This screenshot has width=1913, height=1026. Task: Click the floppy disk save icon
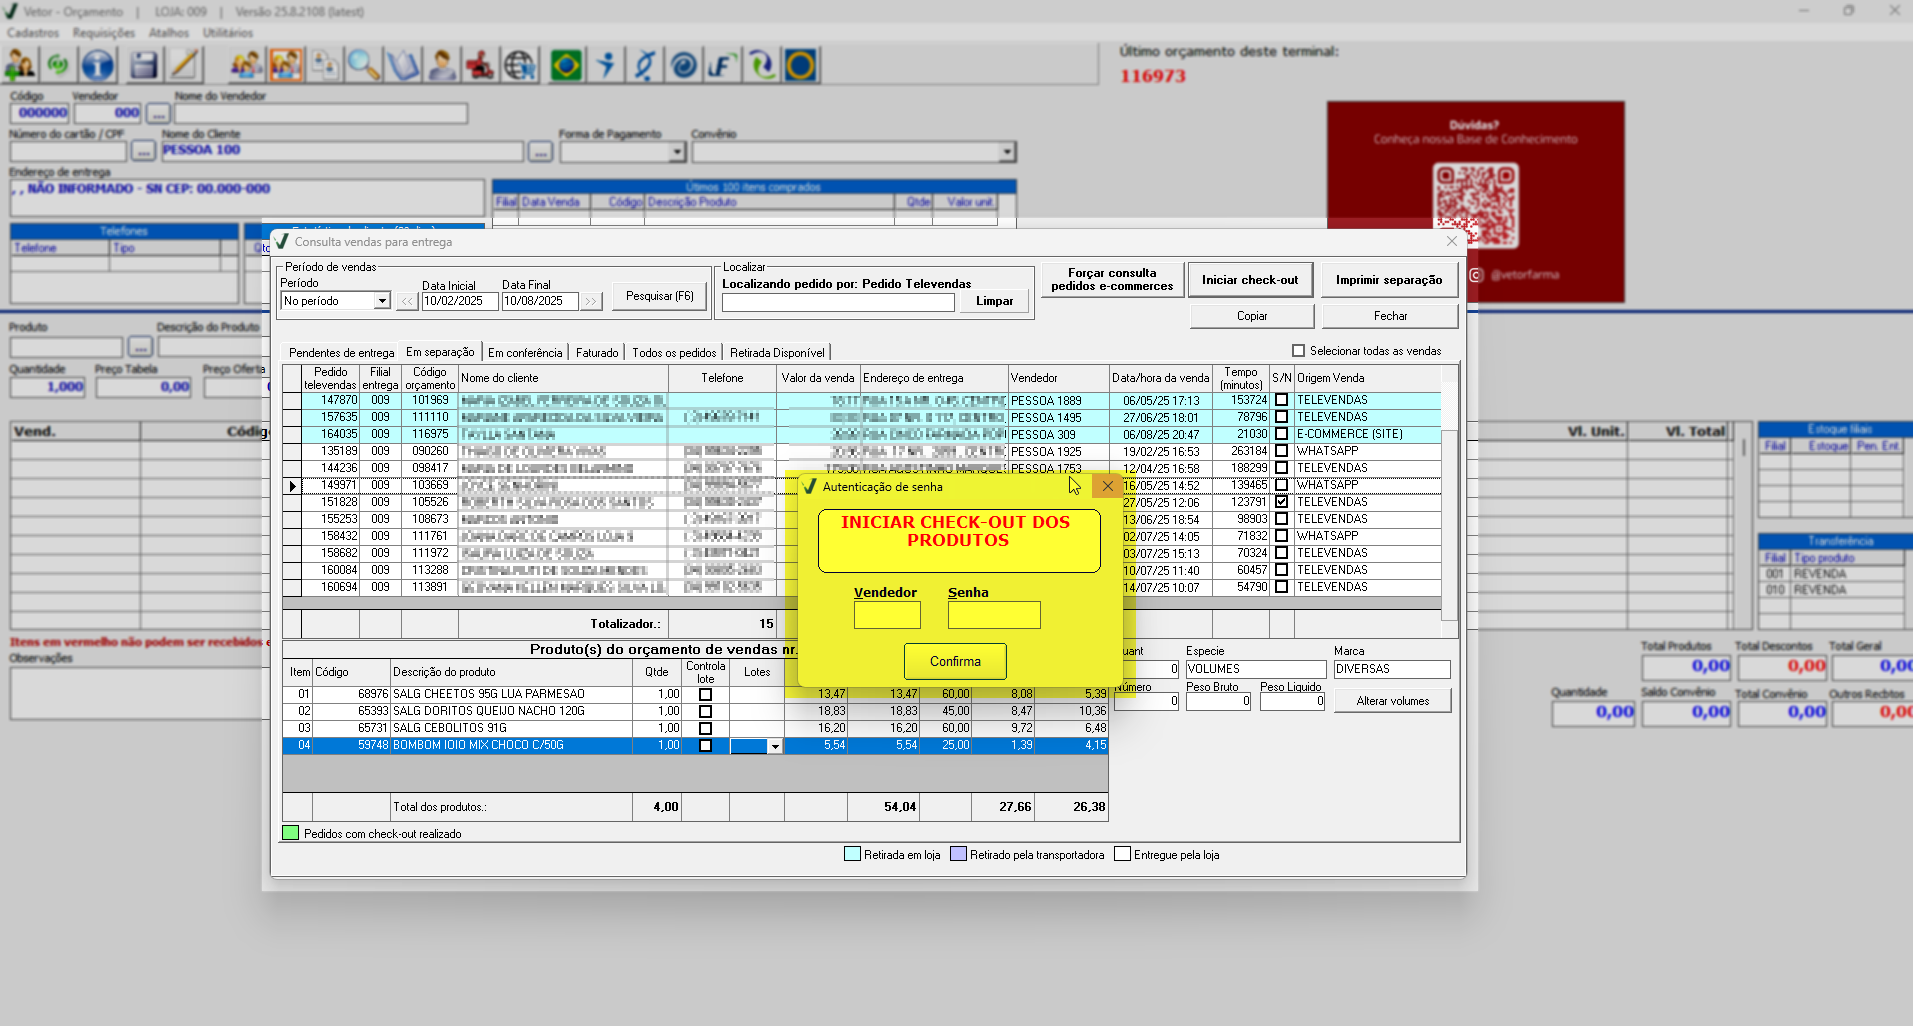[x=143, y=66]
